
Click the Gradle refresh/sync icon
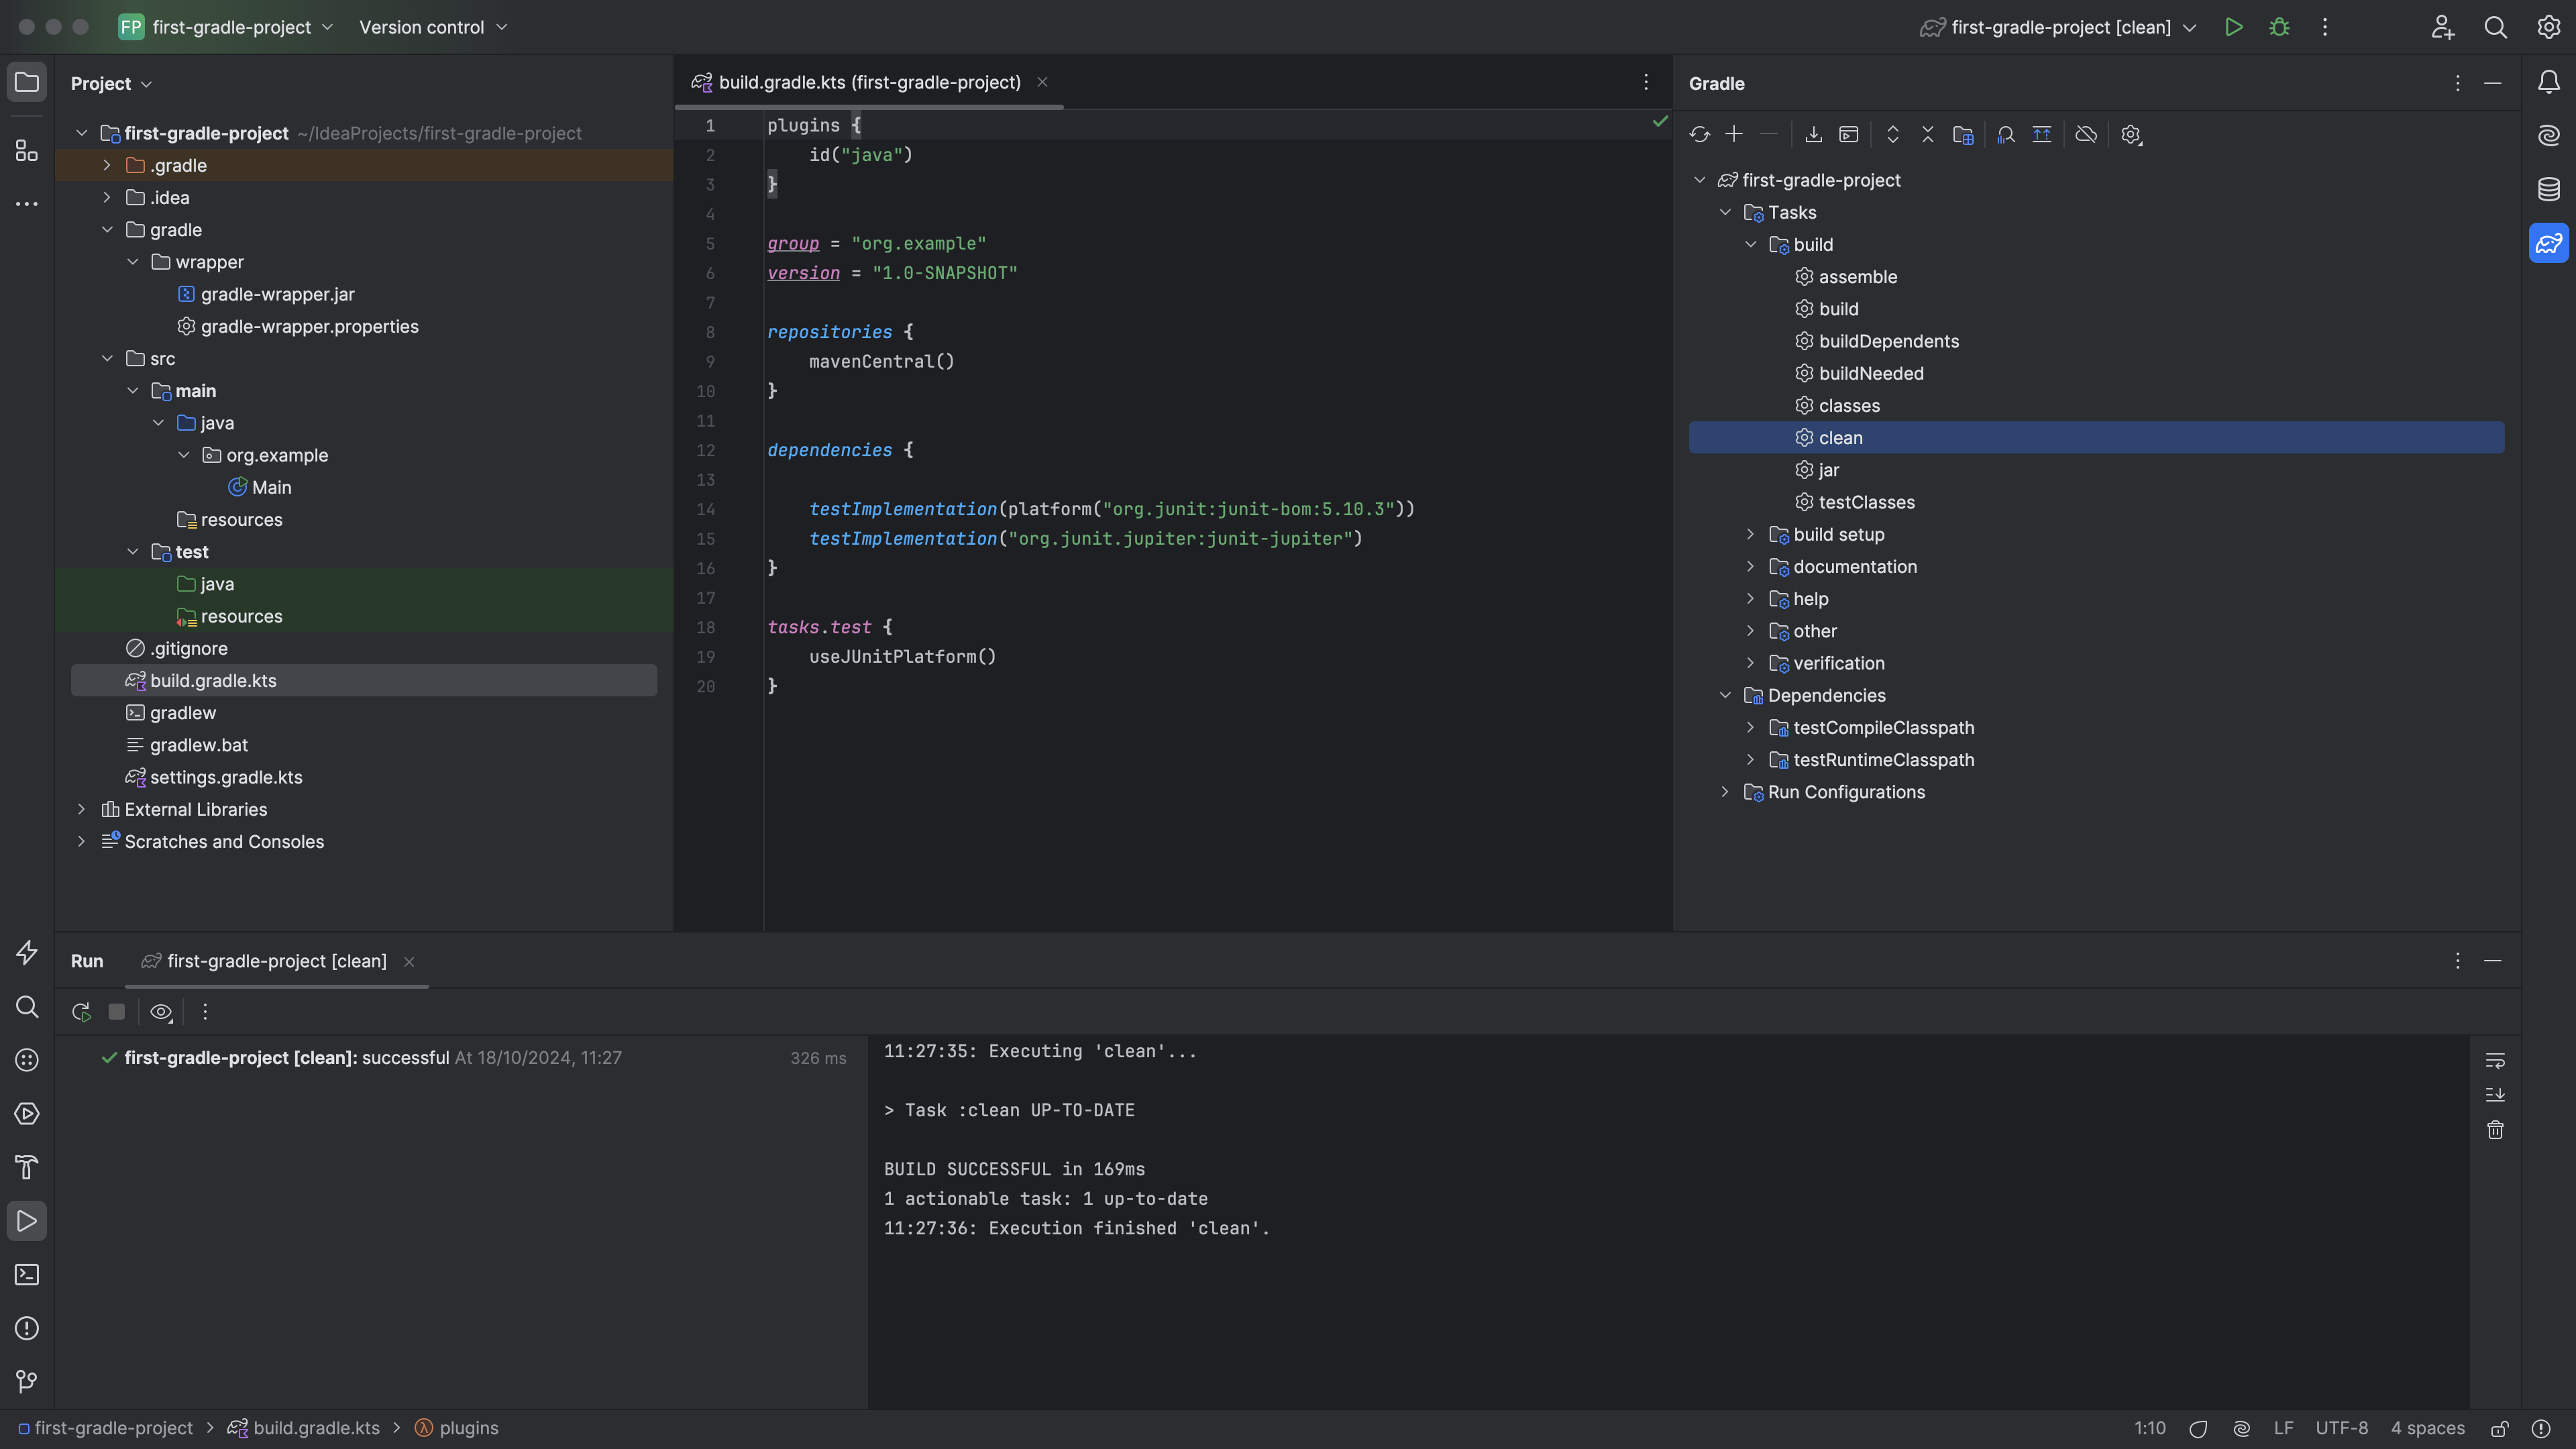pos(1699,134)
